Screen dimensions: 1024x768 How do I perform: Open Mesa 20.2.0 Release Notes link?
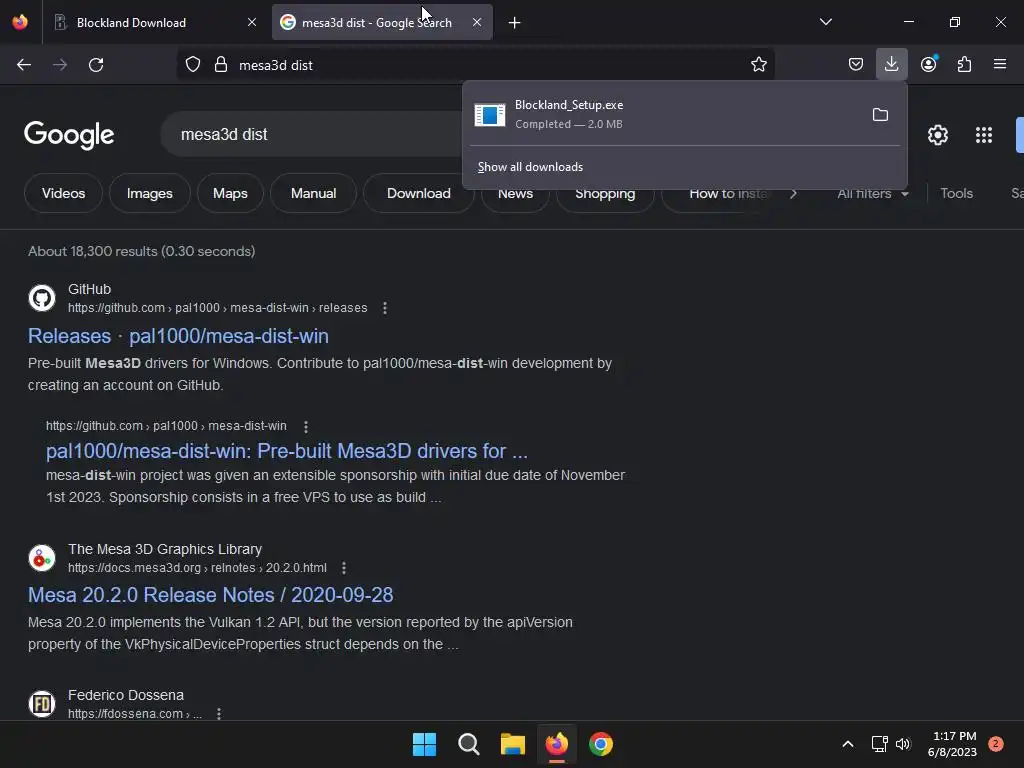[x=210, y=595]
